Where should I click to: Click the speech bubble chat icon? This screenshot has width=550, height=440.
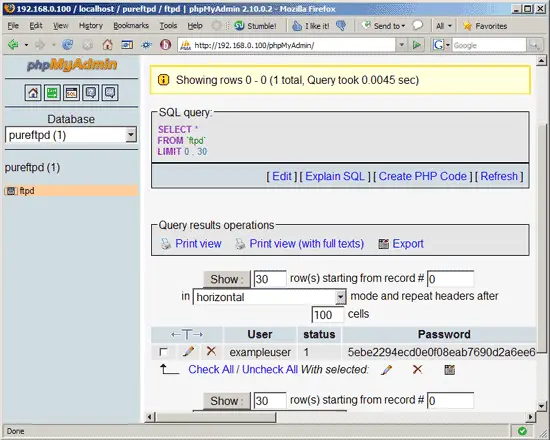(417, 25)
